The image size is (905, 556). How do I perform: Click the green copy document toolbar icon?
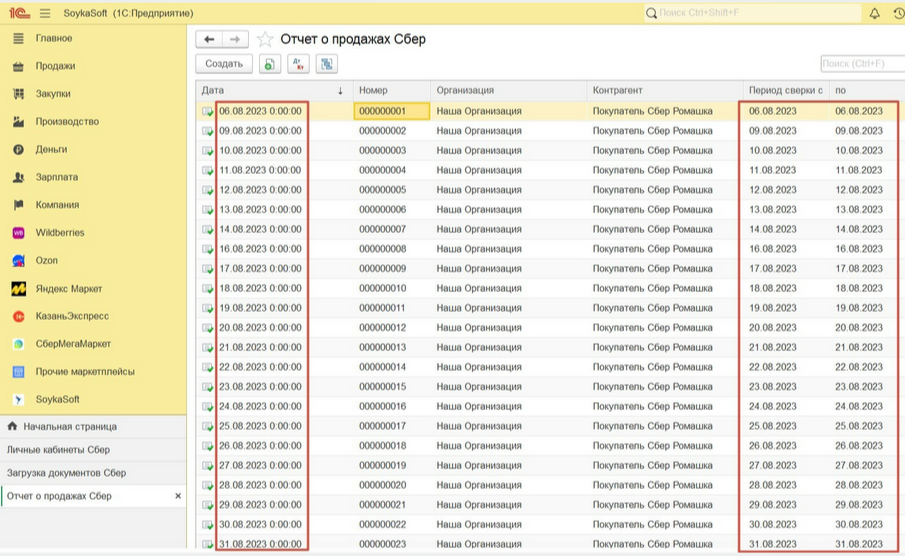269,64
